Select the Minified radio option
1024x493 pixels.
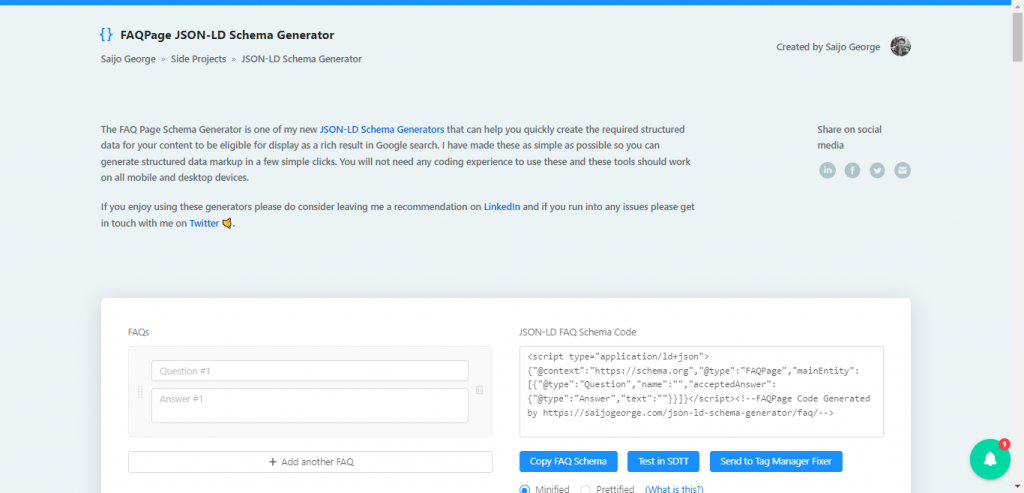click(x=524, y=489)
